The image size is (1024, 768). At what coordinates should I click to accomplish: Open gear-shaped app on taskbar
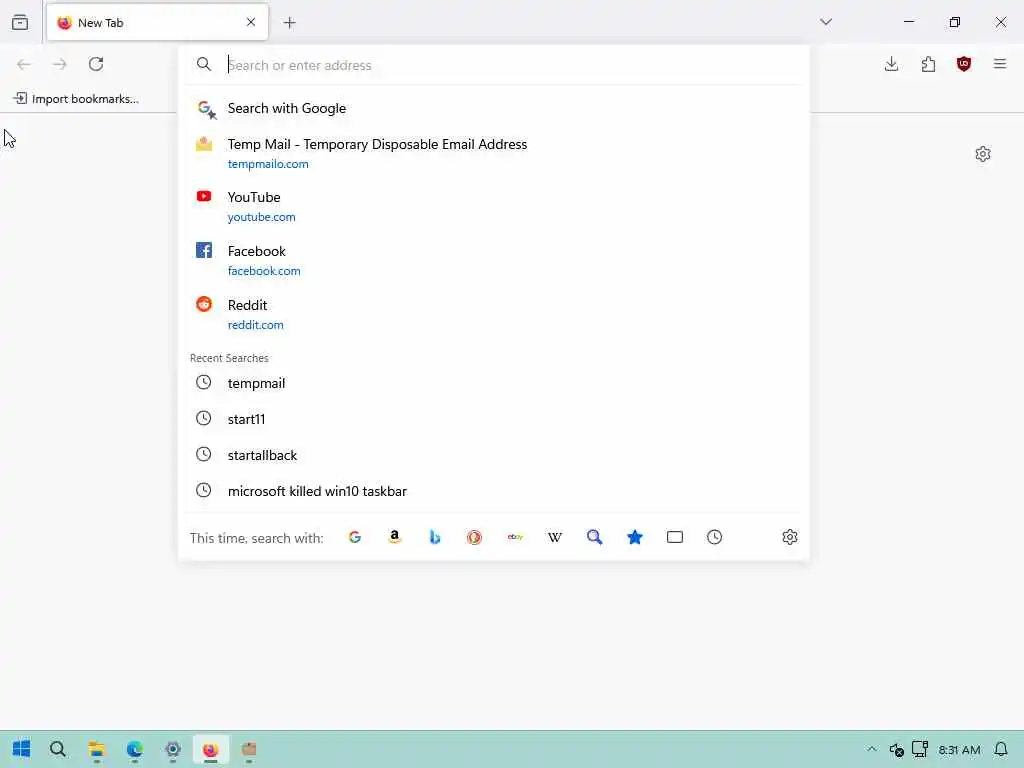(172, 749)
